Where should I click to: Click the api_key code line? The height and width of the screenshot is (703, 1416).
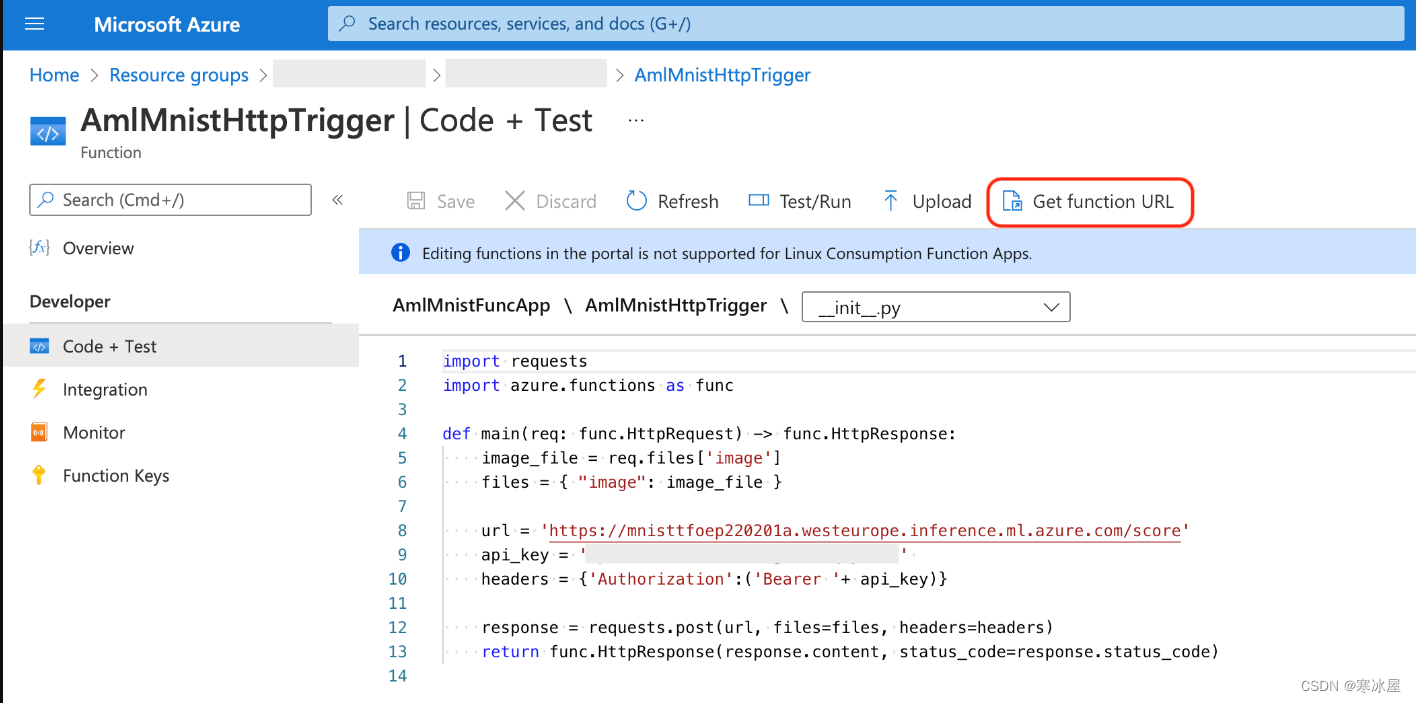pos(694,555)
